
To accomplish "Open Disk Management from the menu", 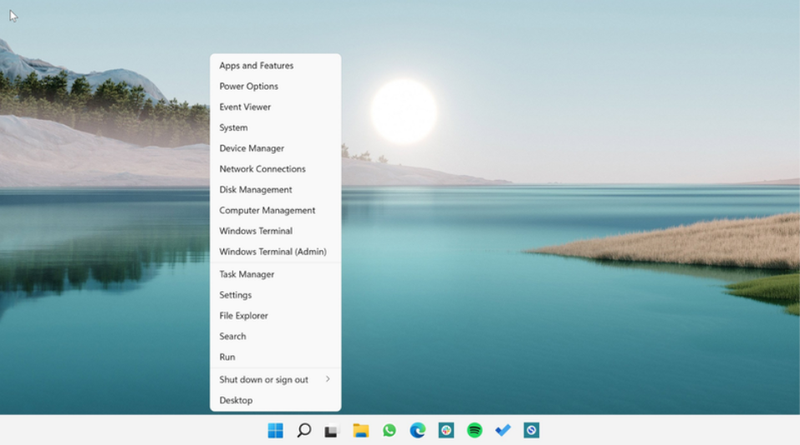I will point(255,190).
